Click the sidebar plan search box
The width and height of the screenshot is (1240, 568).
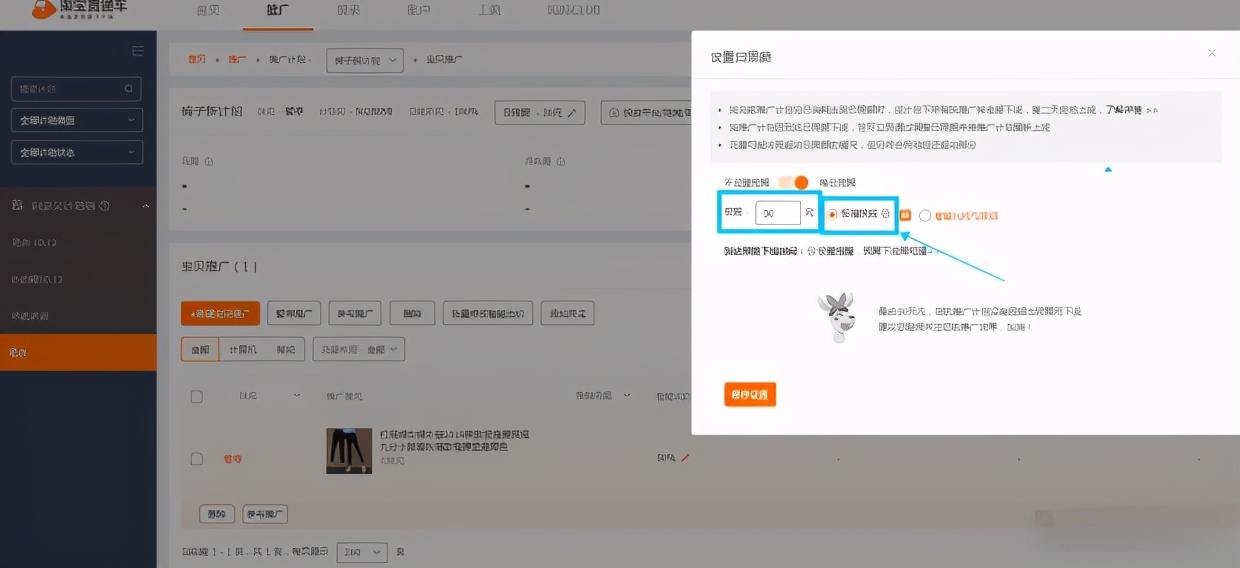point(76,89)
